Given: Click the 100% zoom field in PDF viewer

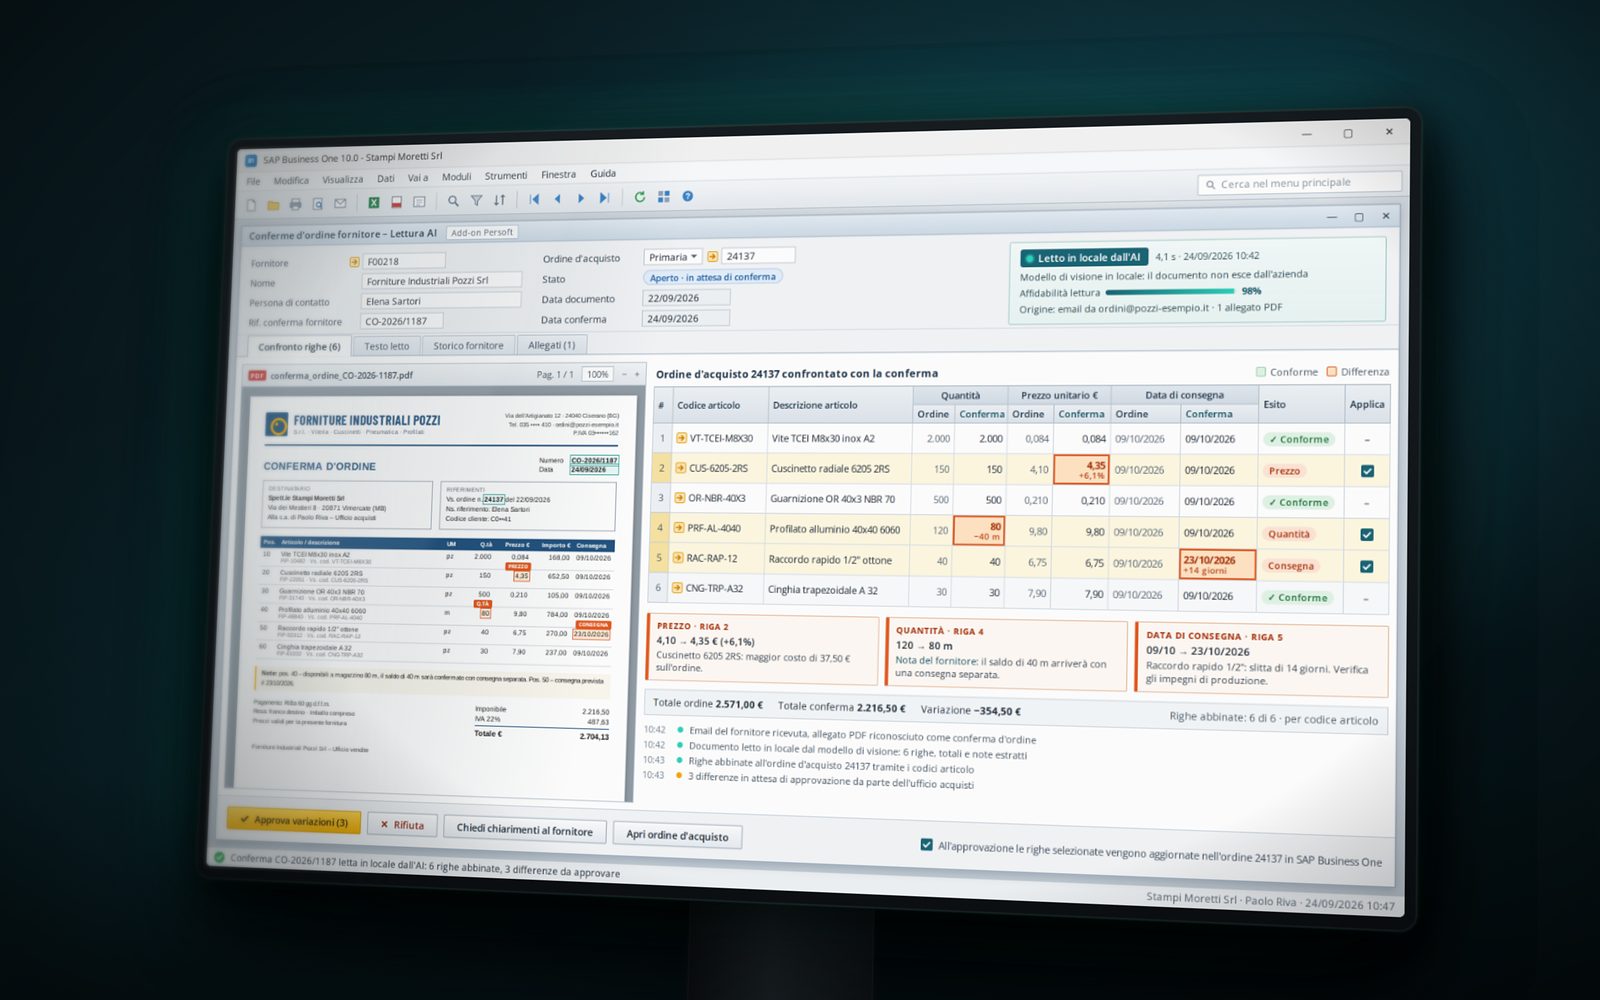Looking at the screenshot, I should (x=598, y=374).
